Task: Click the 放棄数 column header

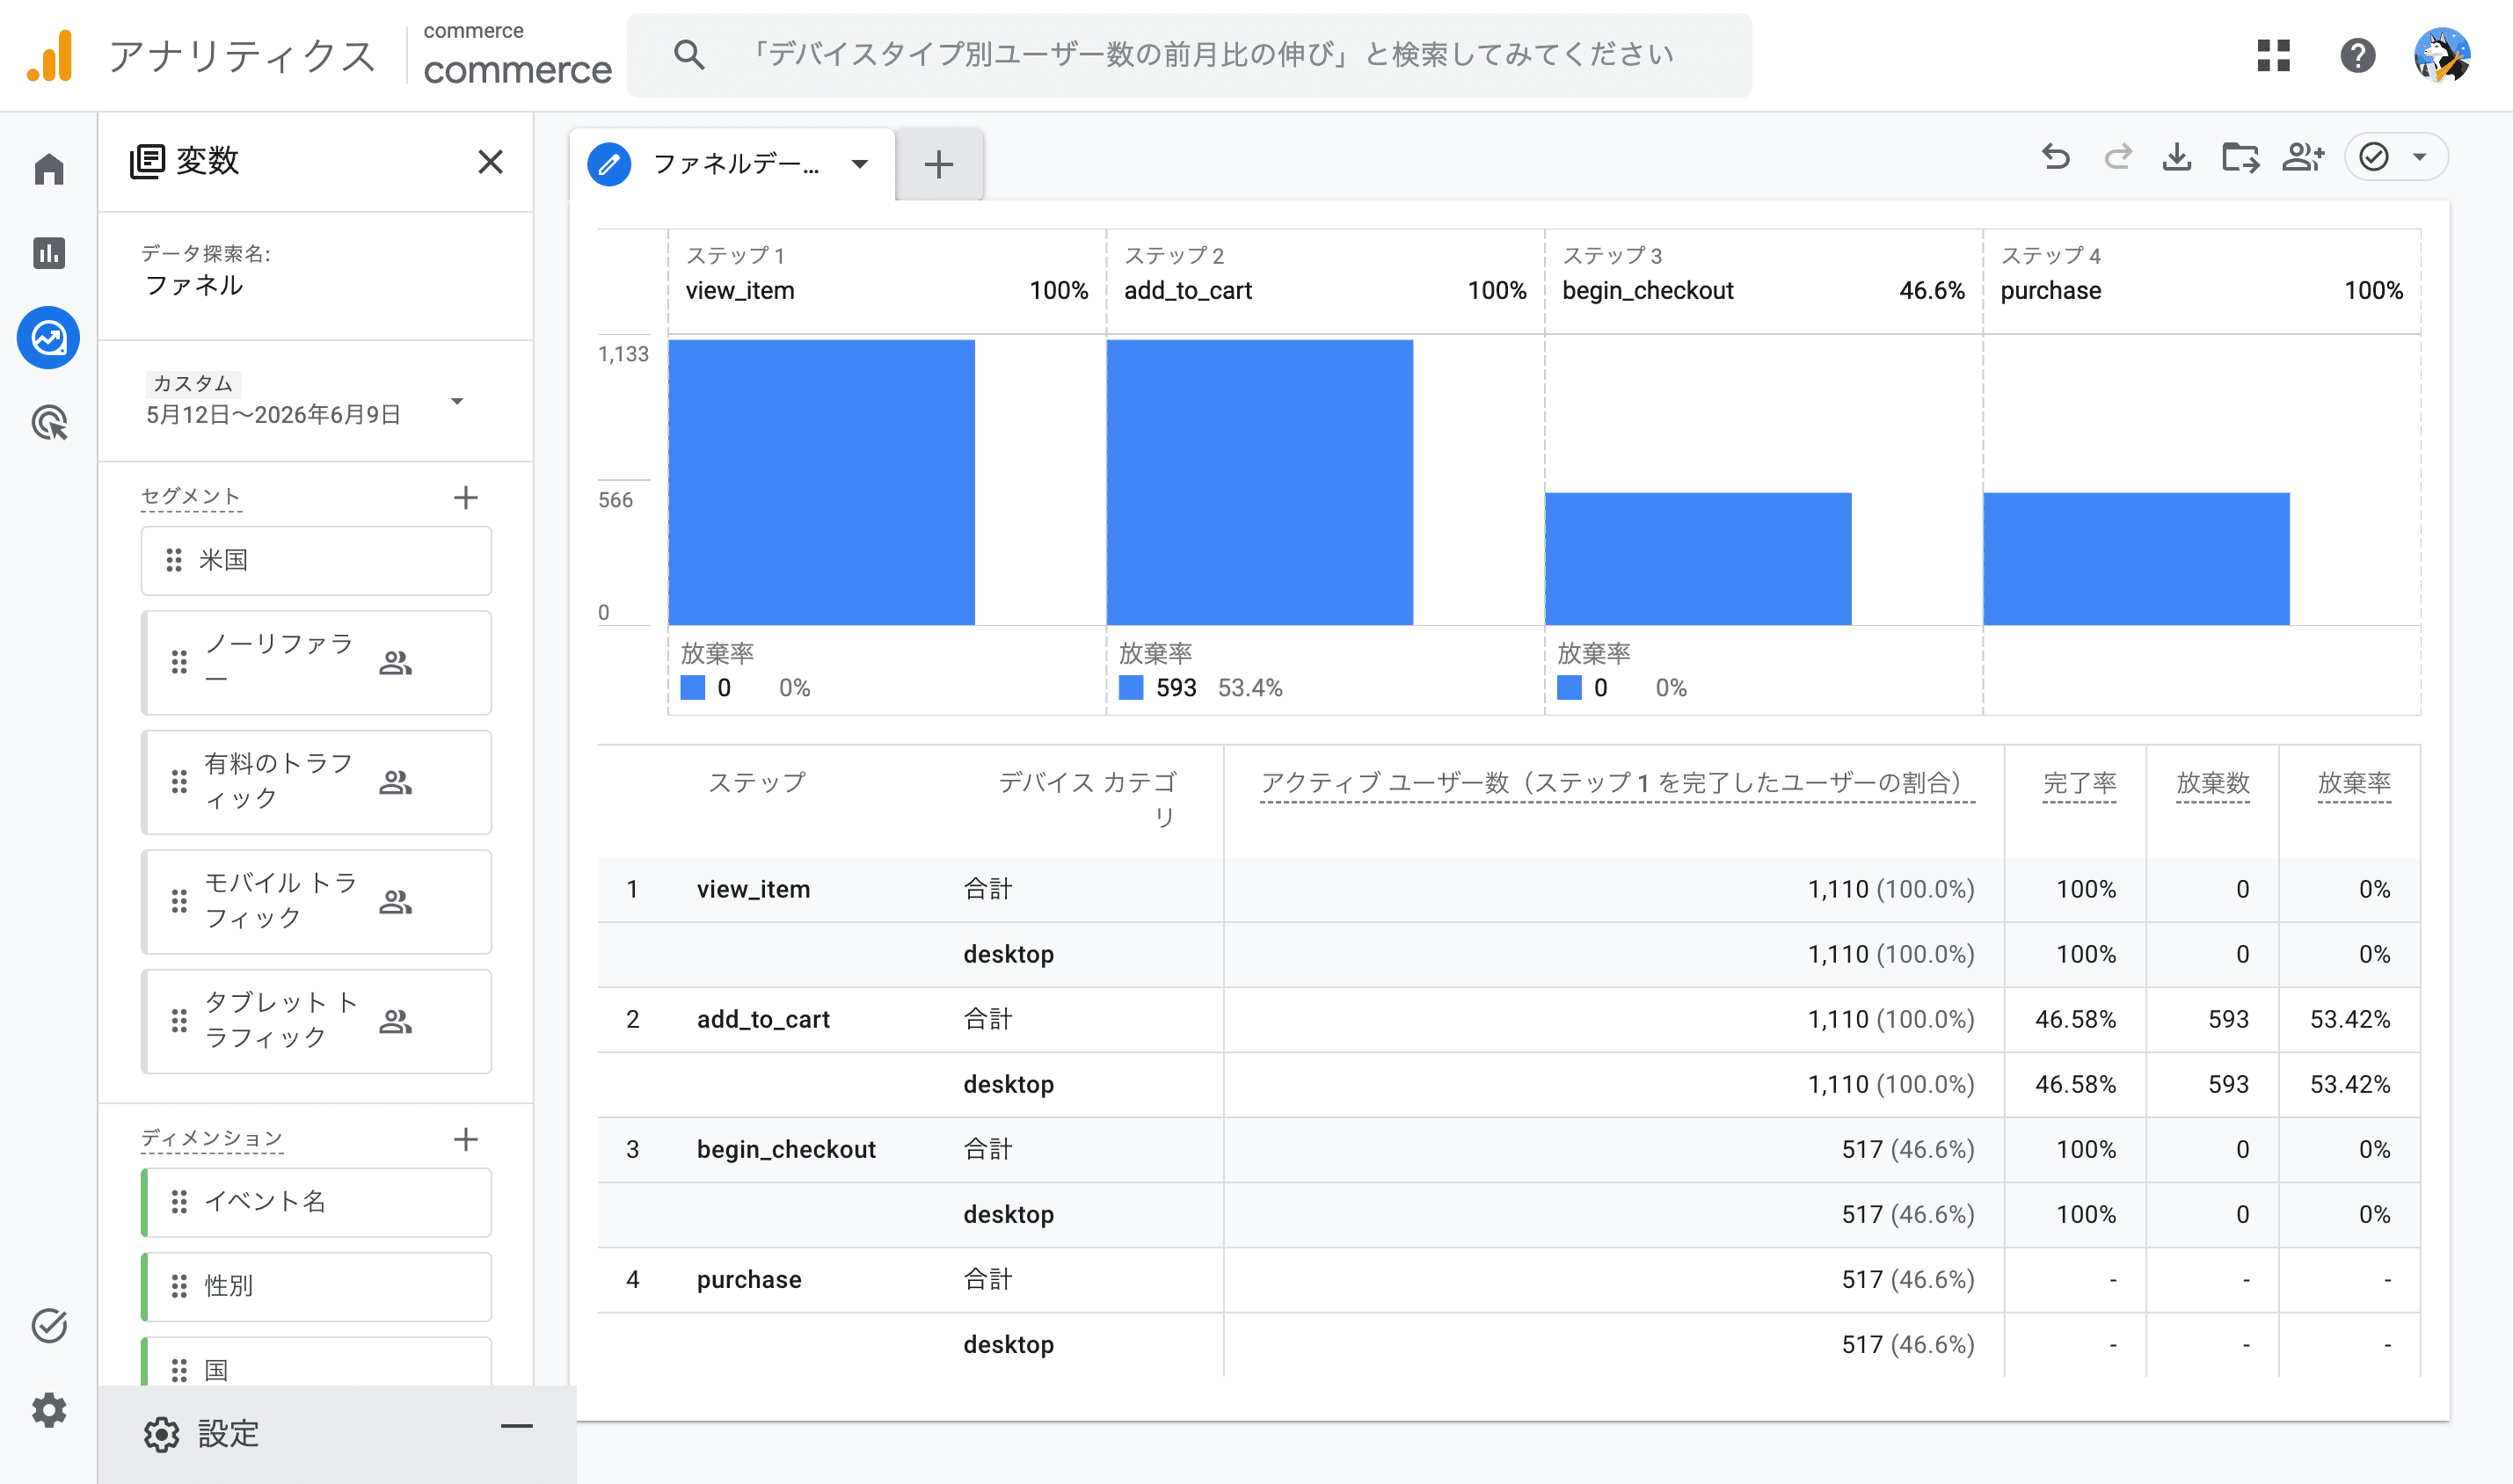Action: click(x=2213, y=783)
